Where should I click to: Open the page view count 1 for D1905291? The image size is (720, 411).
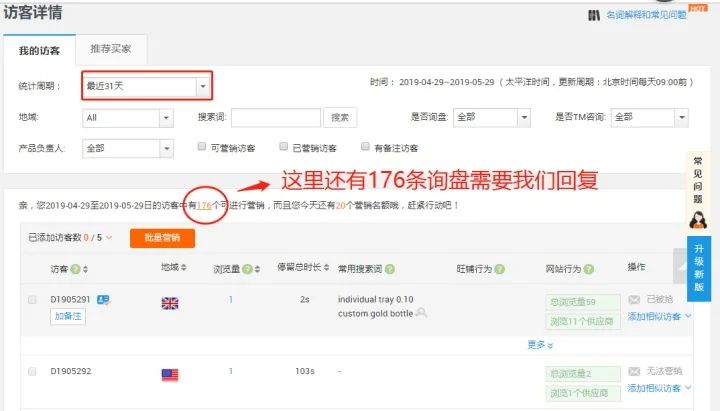(231, 299)
